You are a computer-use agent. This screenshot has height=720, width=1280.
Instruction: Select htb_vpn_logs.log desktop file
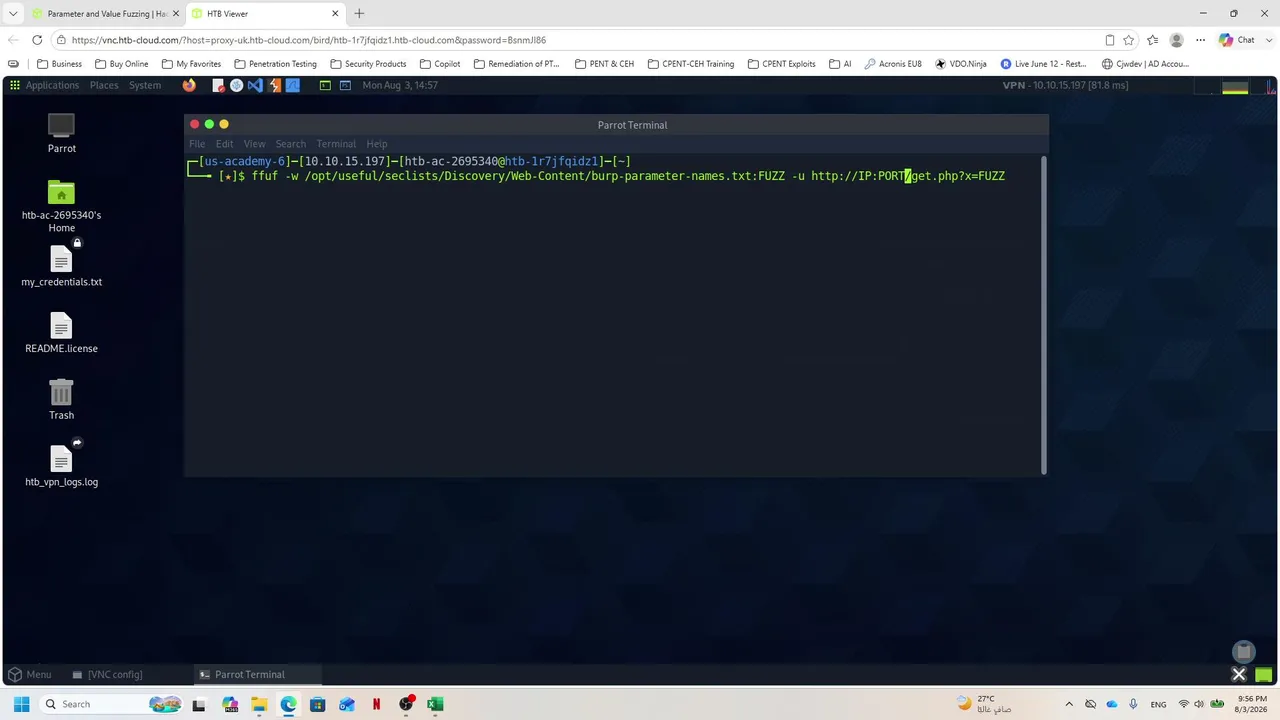61,466
